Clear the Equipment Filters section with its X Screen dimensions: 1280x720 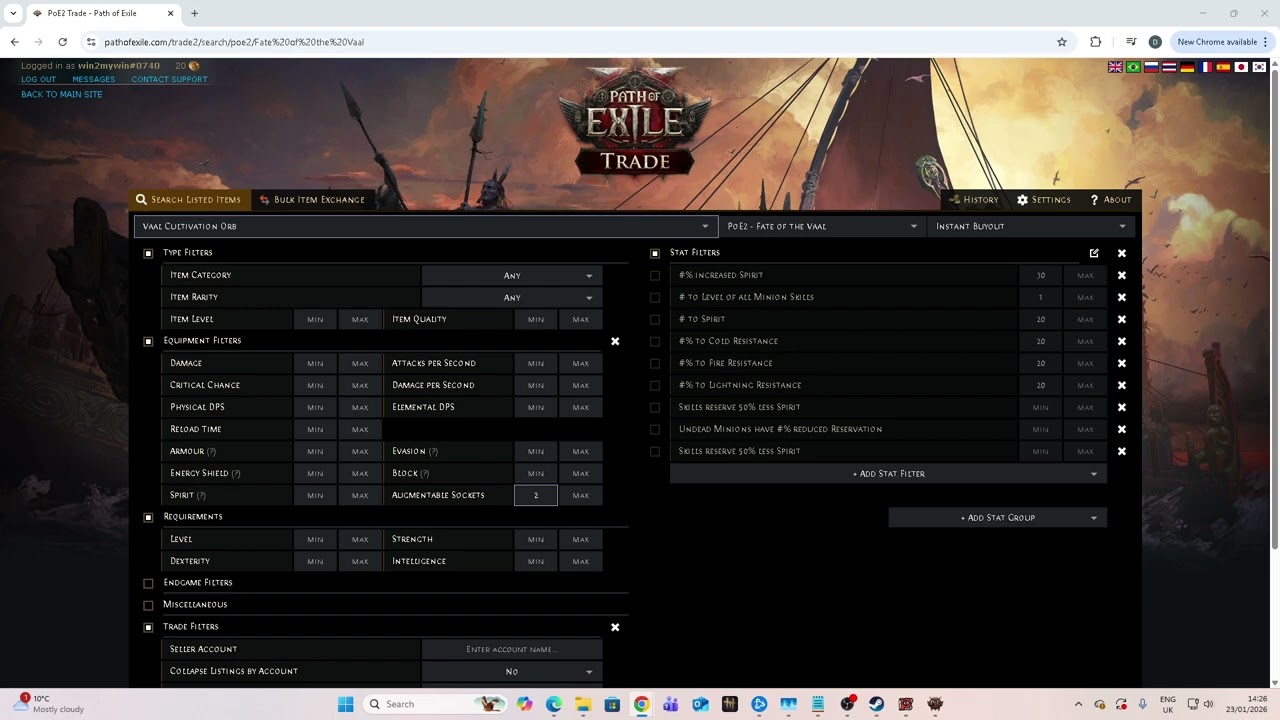[x=615, y=341]
